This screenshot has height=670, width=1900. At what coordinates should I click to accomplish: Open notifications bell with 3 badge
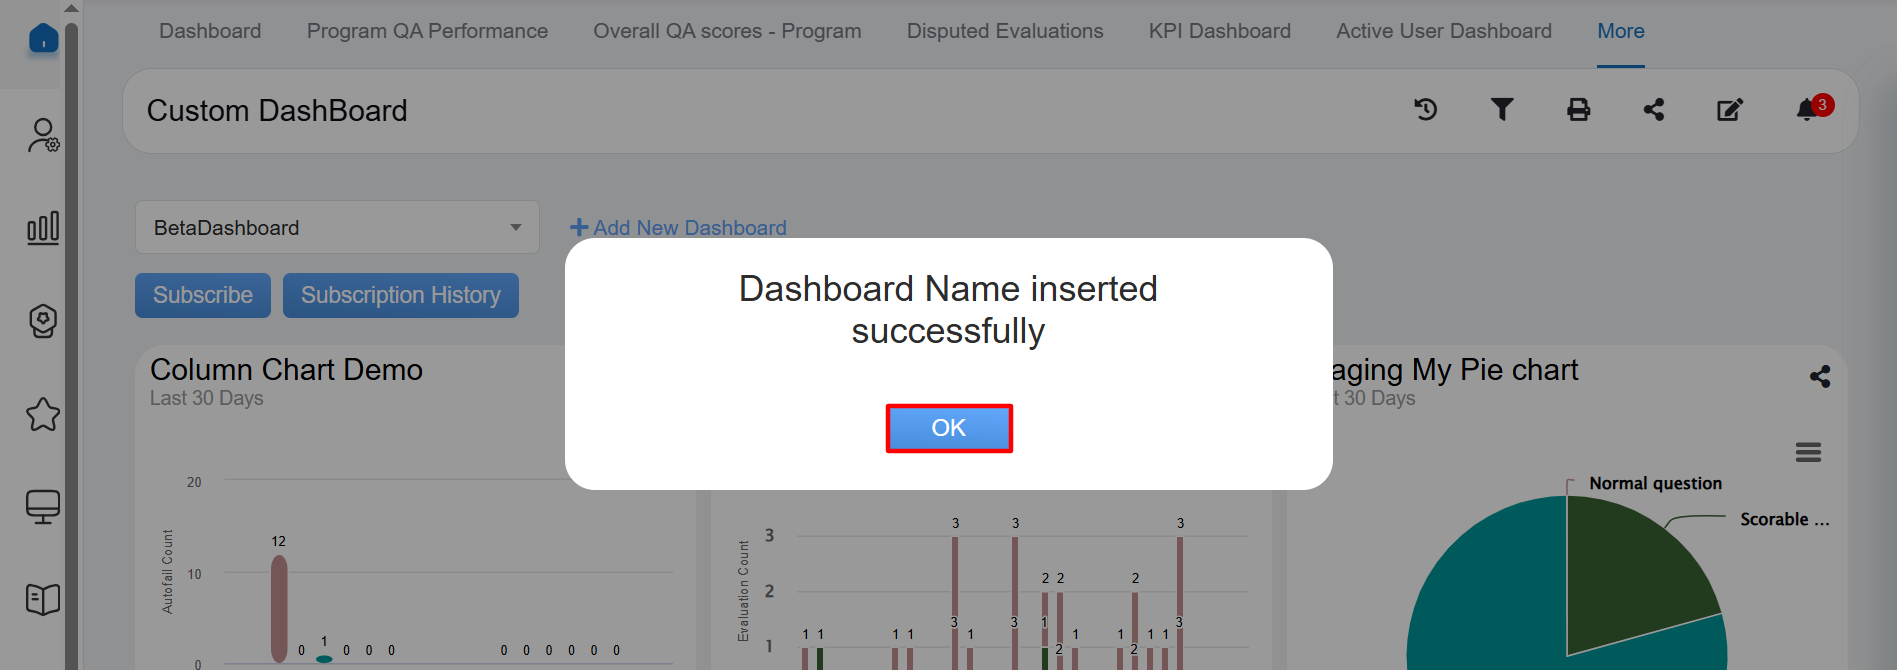1808,110
